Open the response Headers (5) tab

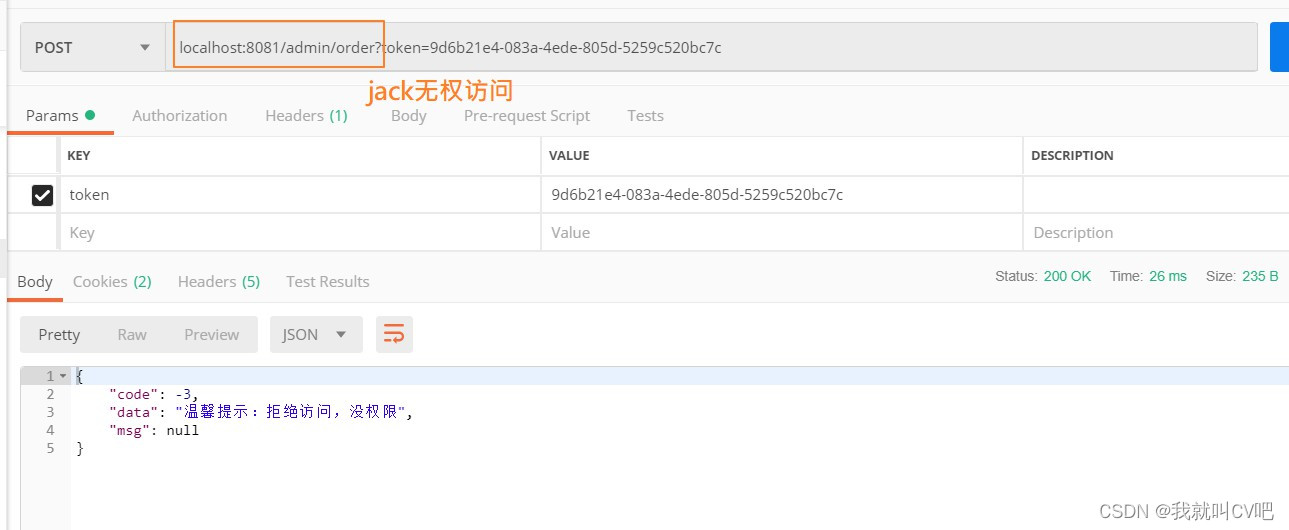coord(219,282)
